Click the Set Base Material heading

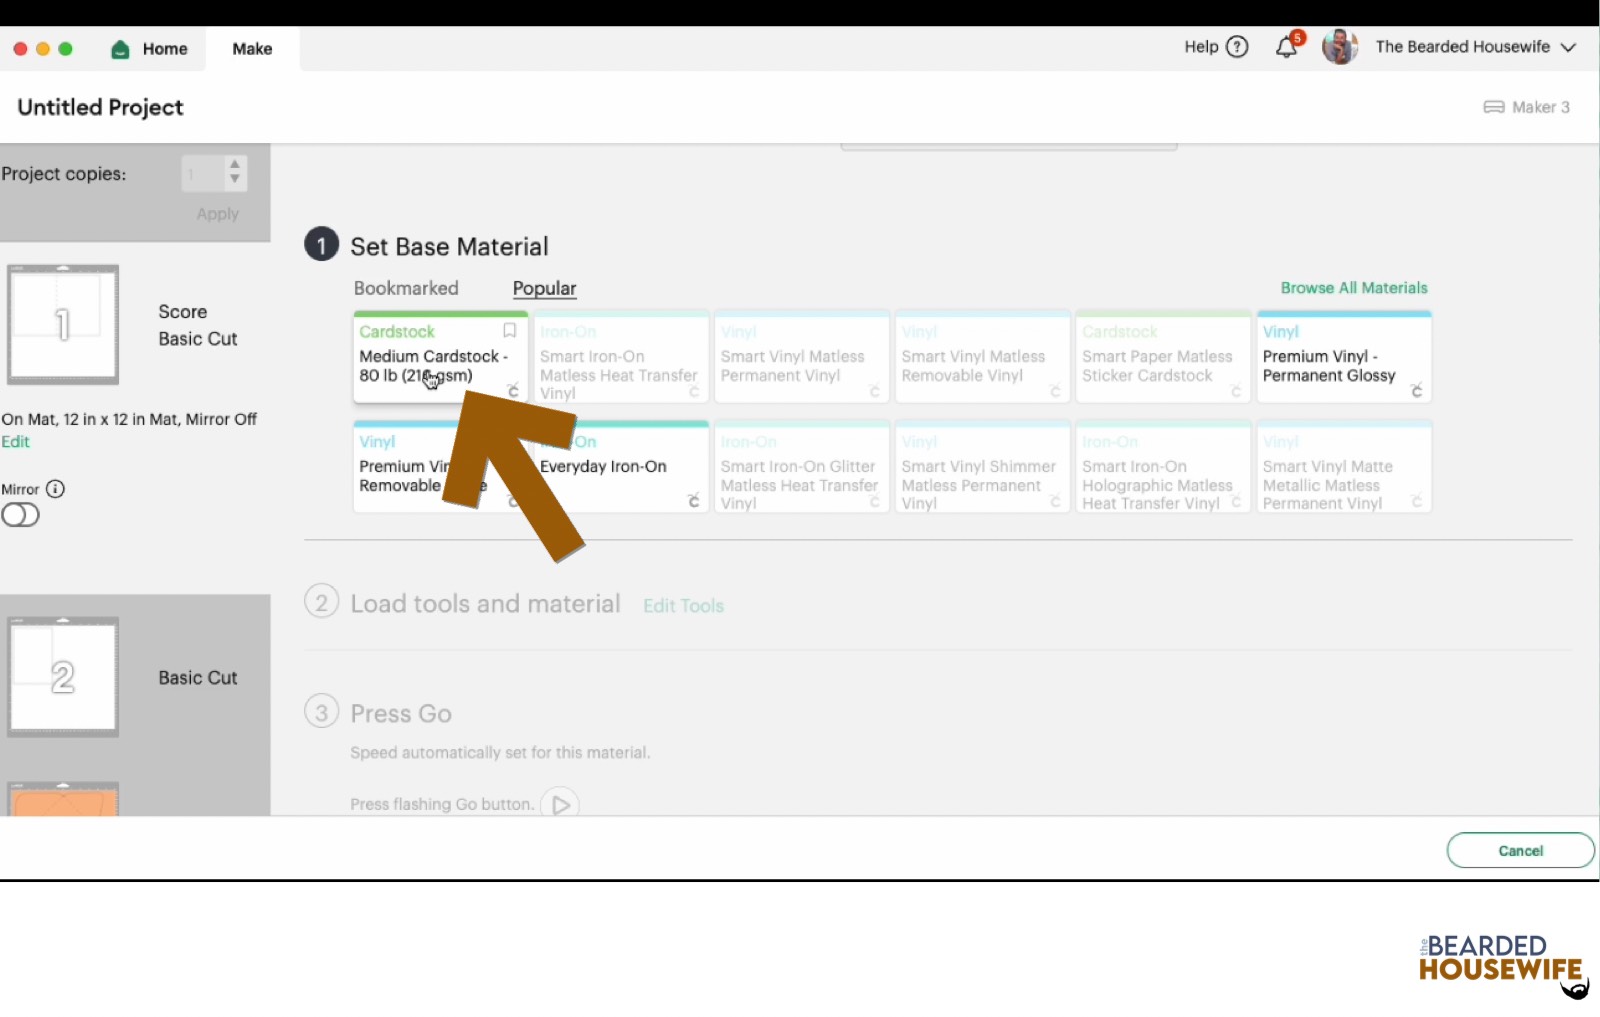click(x=449, y=246)
